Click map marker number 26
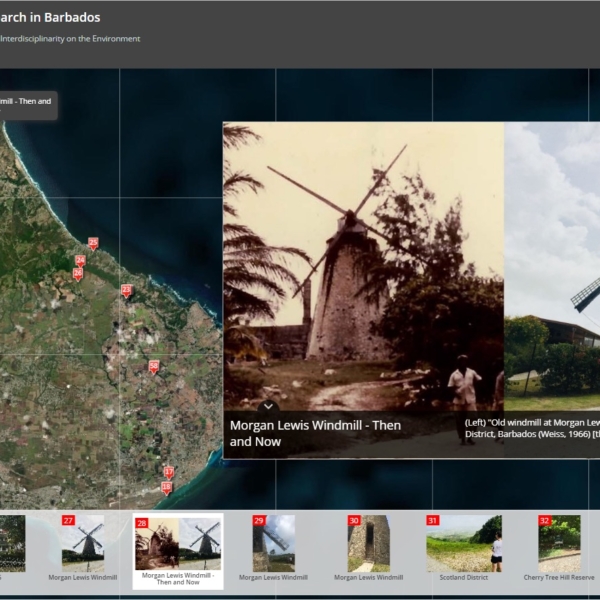This screenshot has width=600, height=600. coord(78,273)
